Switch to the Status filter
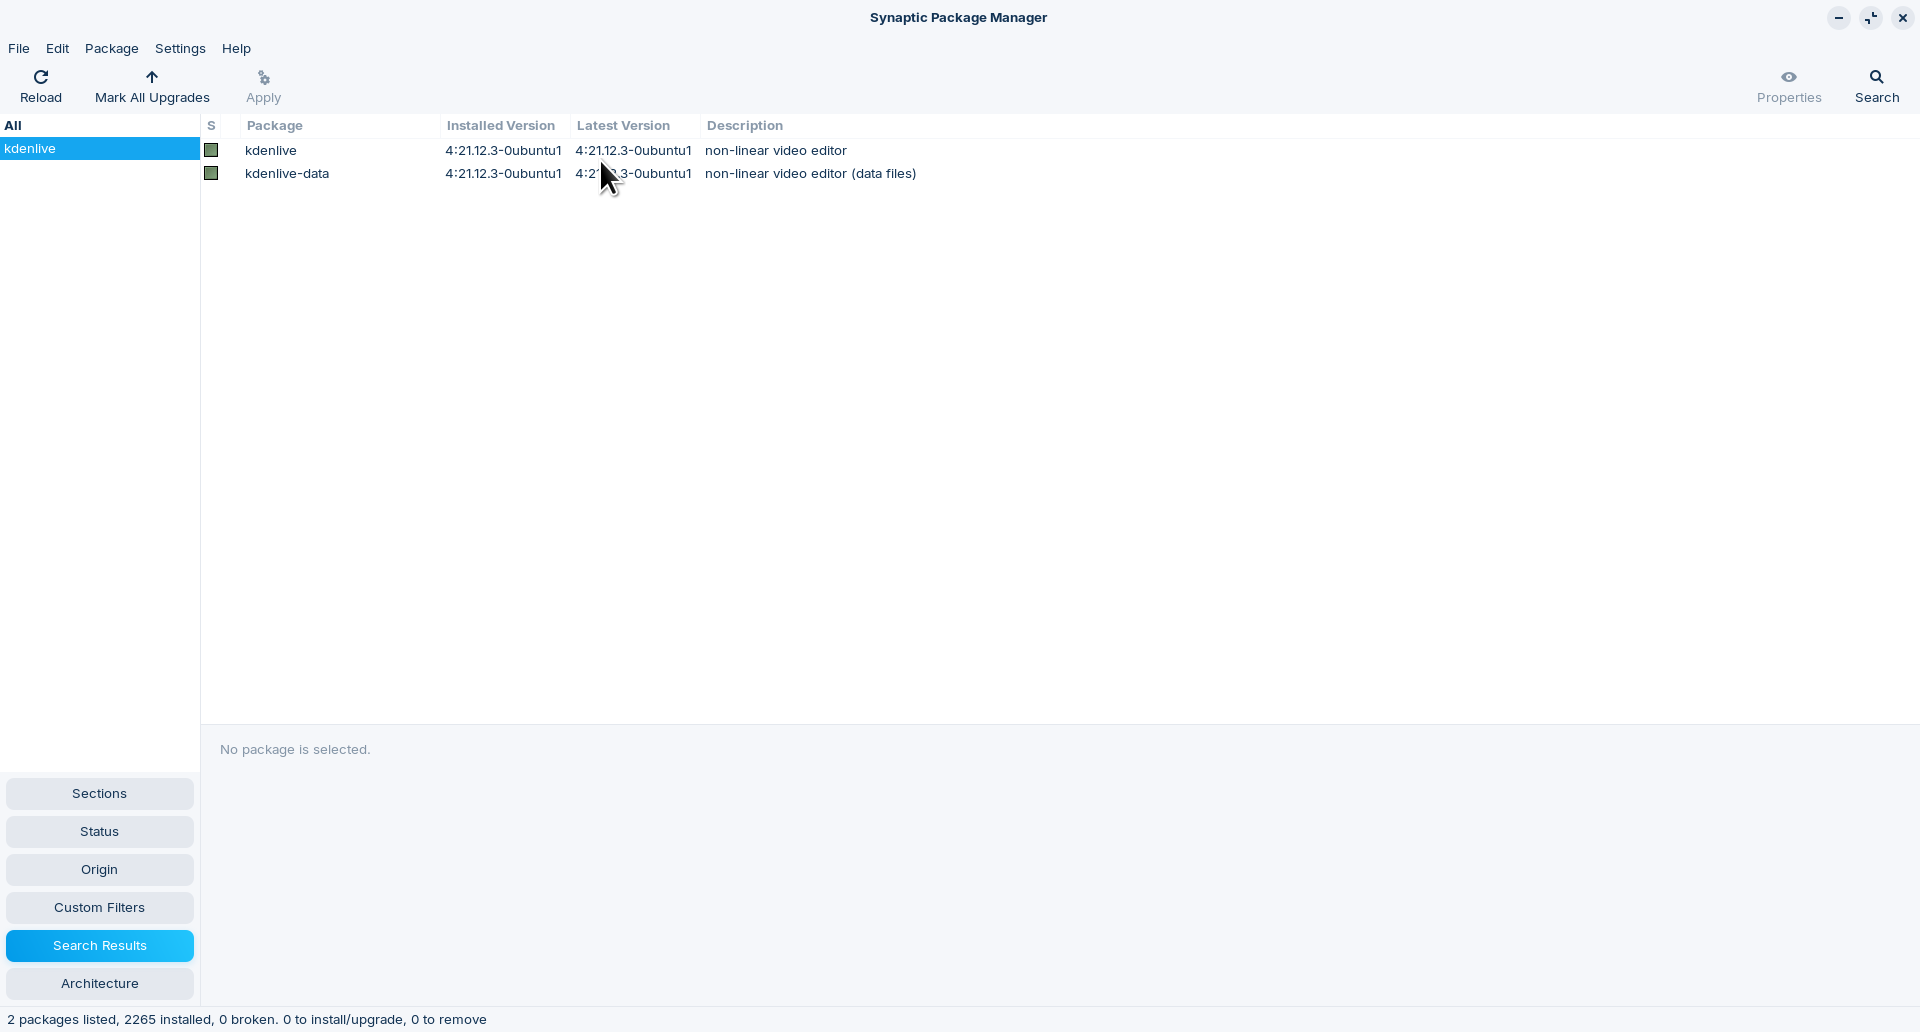The width and height of the screenshot is (1920, 1032). tap(100, 832)
